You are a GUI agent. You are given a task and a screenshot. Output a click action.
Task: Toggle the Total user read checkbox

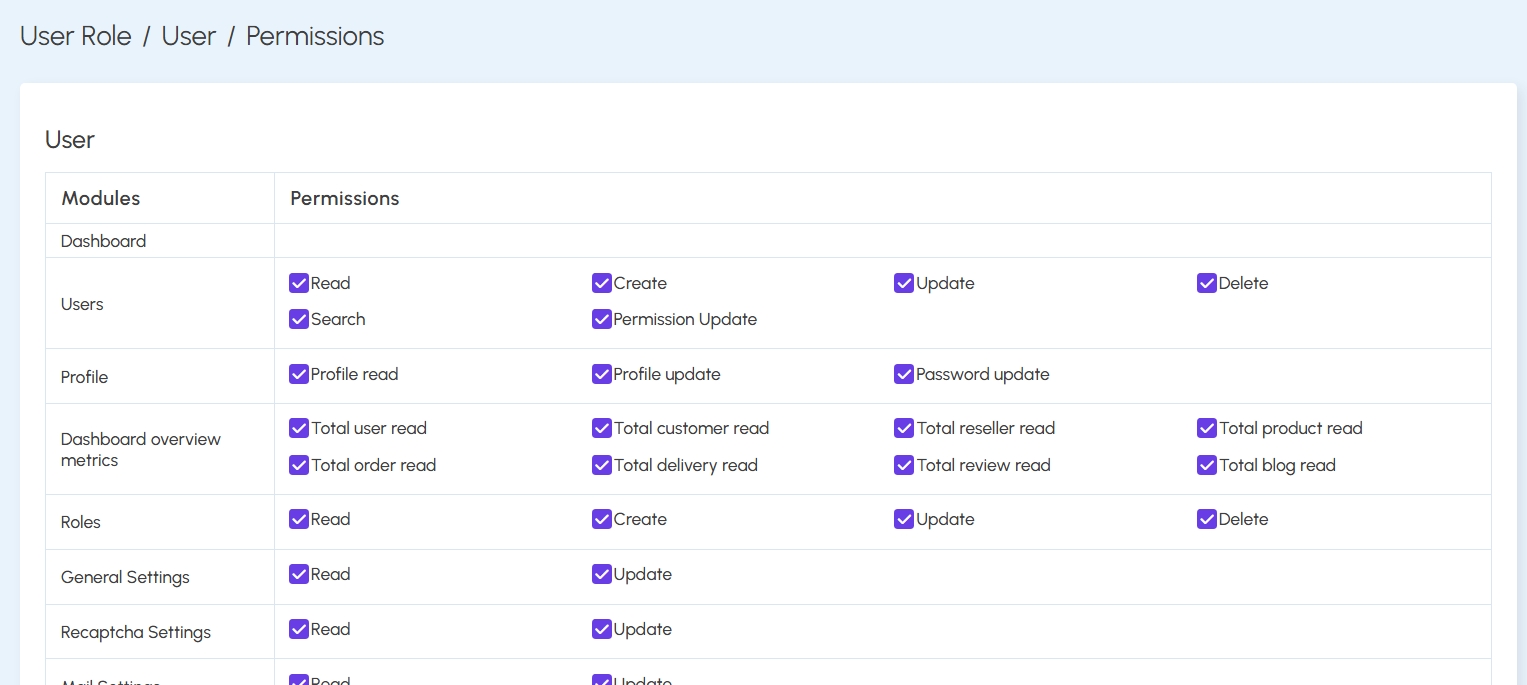pyautogui.click(x=299, y=428)
